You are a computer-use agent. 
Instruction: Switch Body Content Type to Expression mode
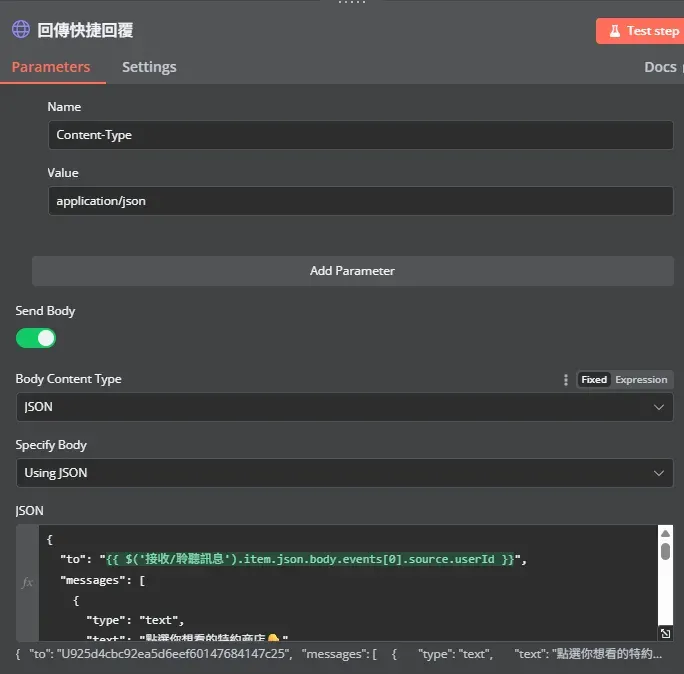[641, 380]
